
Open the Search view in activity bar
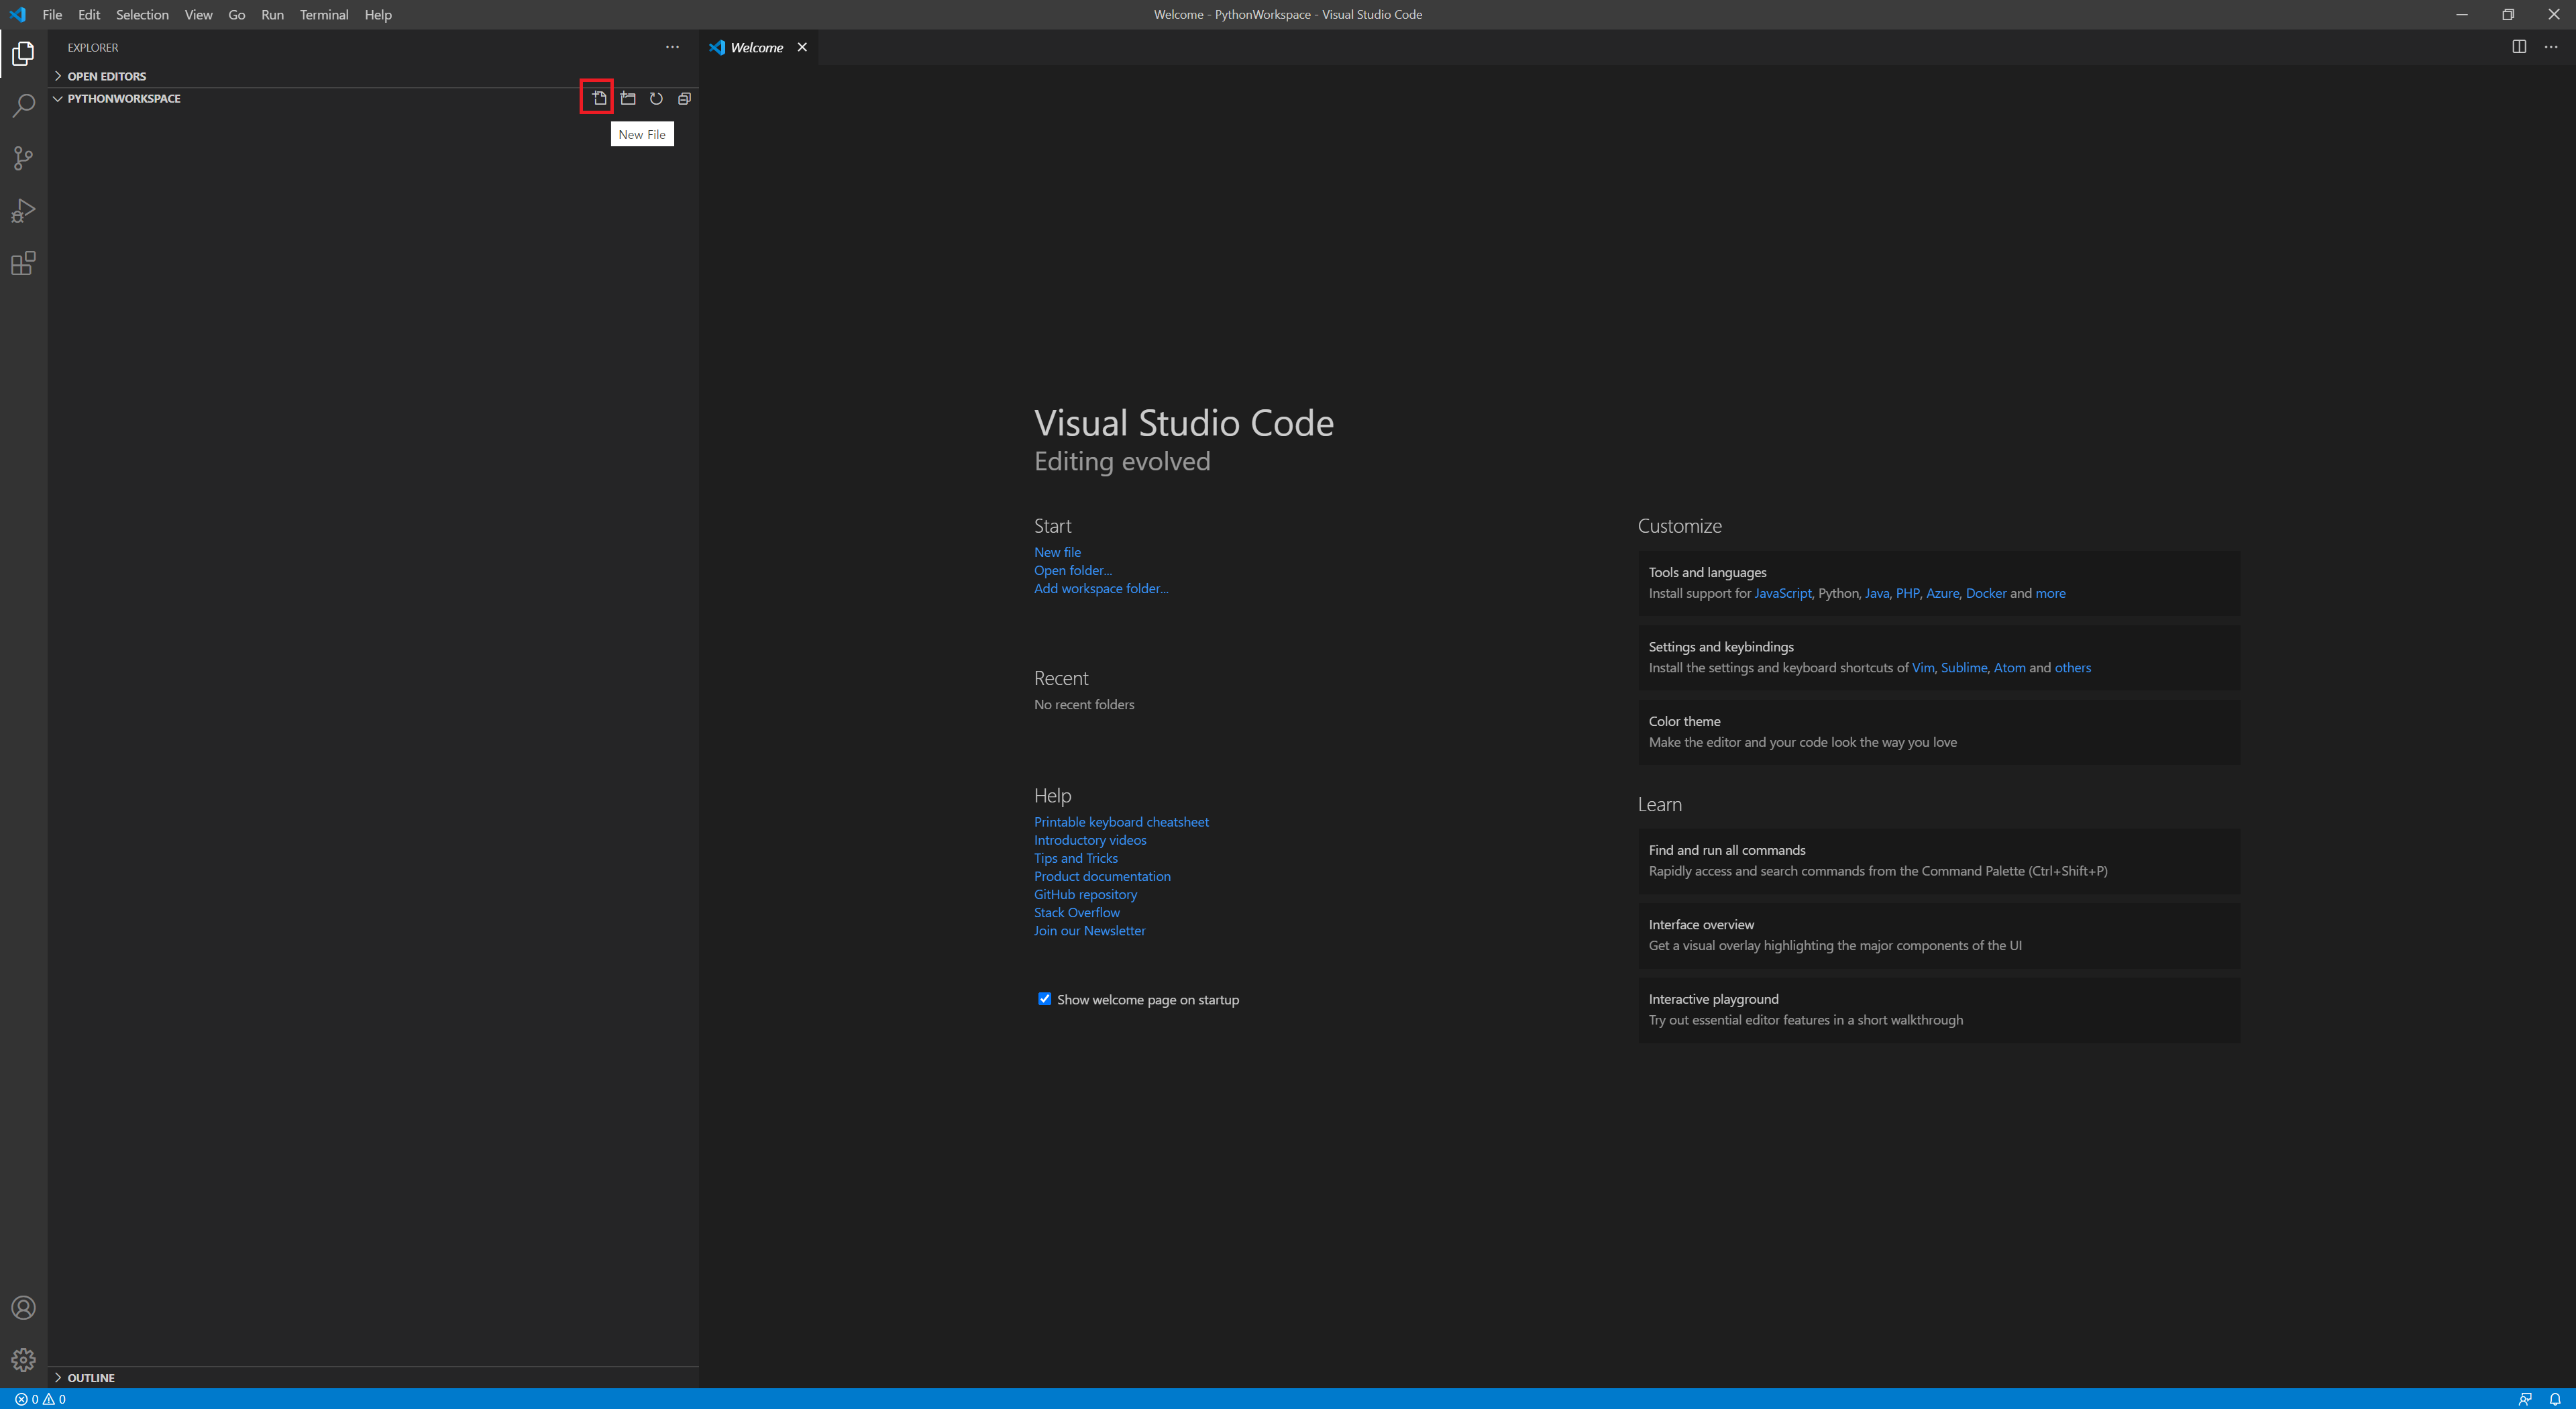[x=23, y=106]
